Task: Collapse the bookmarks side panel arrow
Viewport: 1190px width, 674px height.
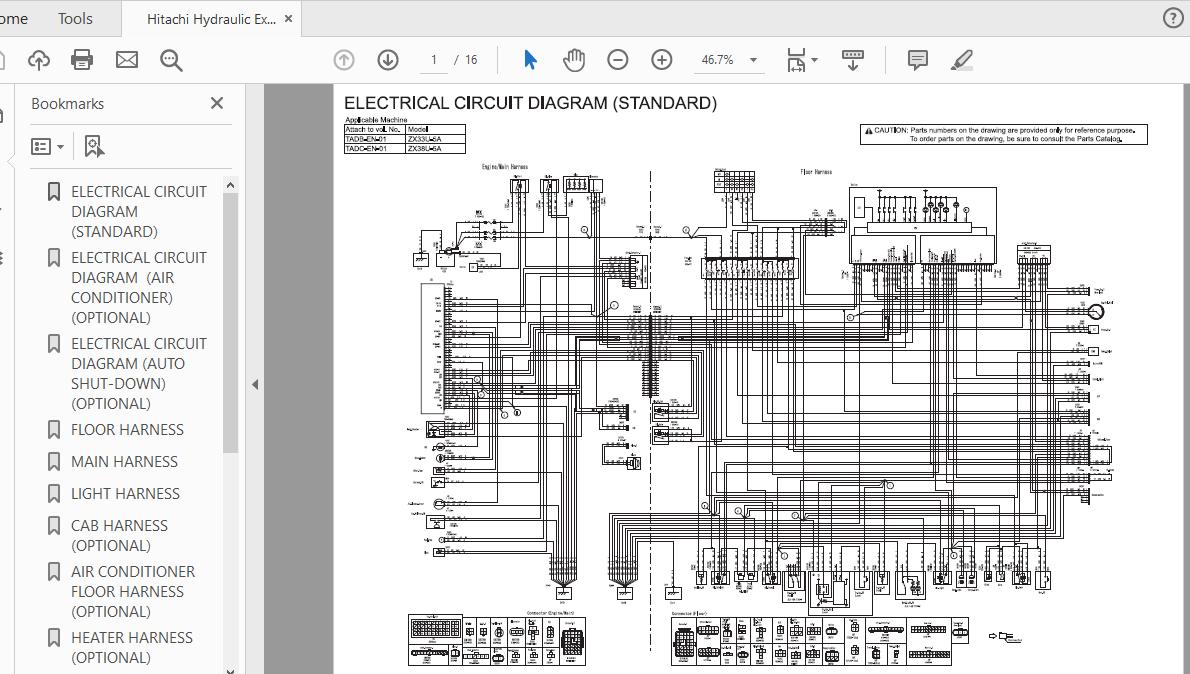Action: 255,384
